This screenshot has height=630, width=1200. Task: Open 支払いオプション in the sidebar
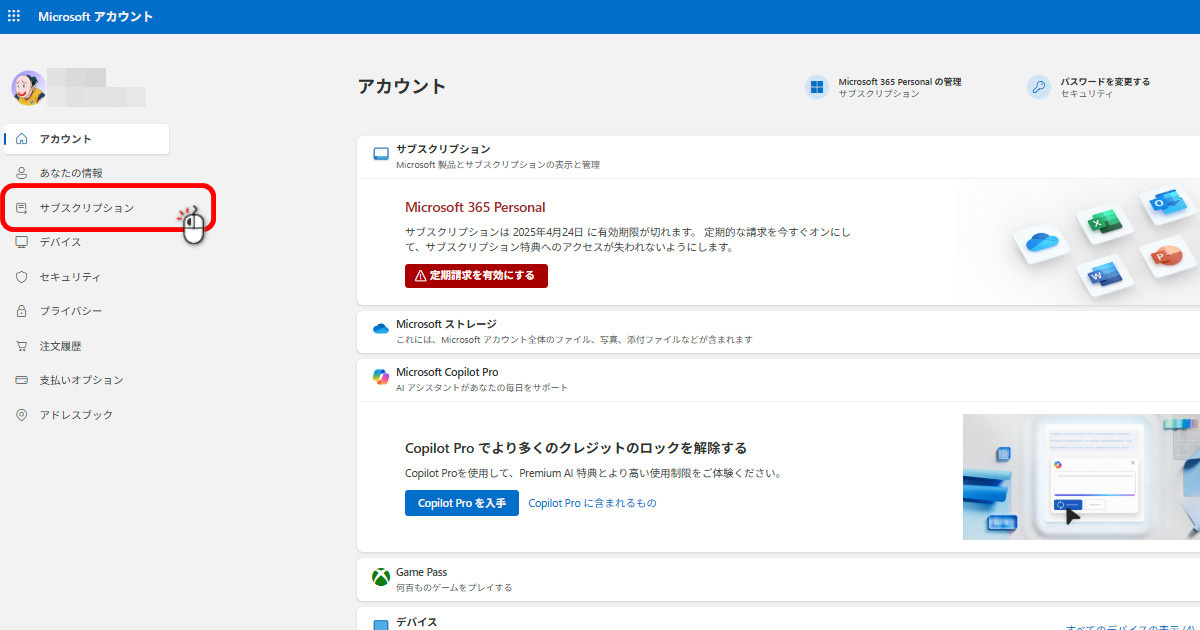tap(86, 380)
